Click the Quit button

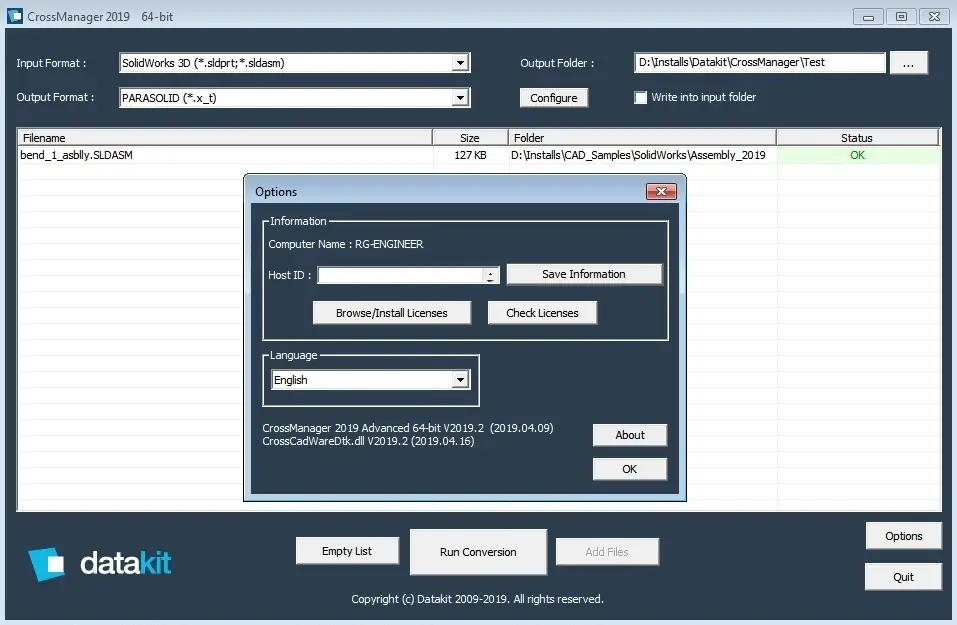click(x=903, y=577)
